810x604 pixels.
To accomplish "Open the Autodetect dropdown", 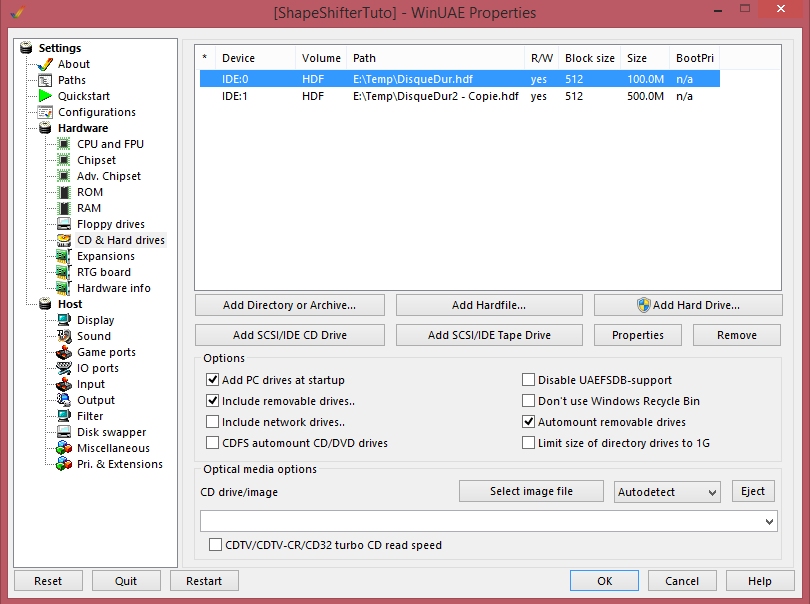I will point(667,492).
